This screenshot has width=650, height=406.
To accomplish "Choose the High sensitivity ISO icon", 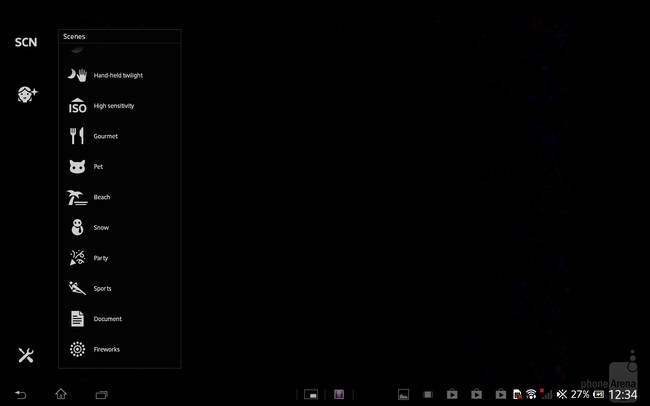I will click(77, 105).
